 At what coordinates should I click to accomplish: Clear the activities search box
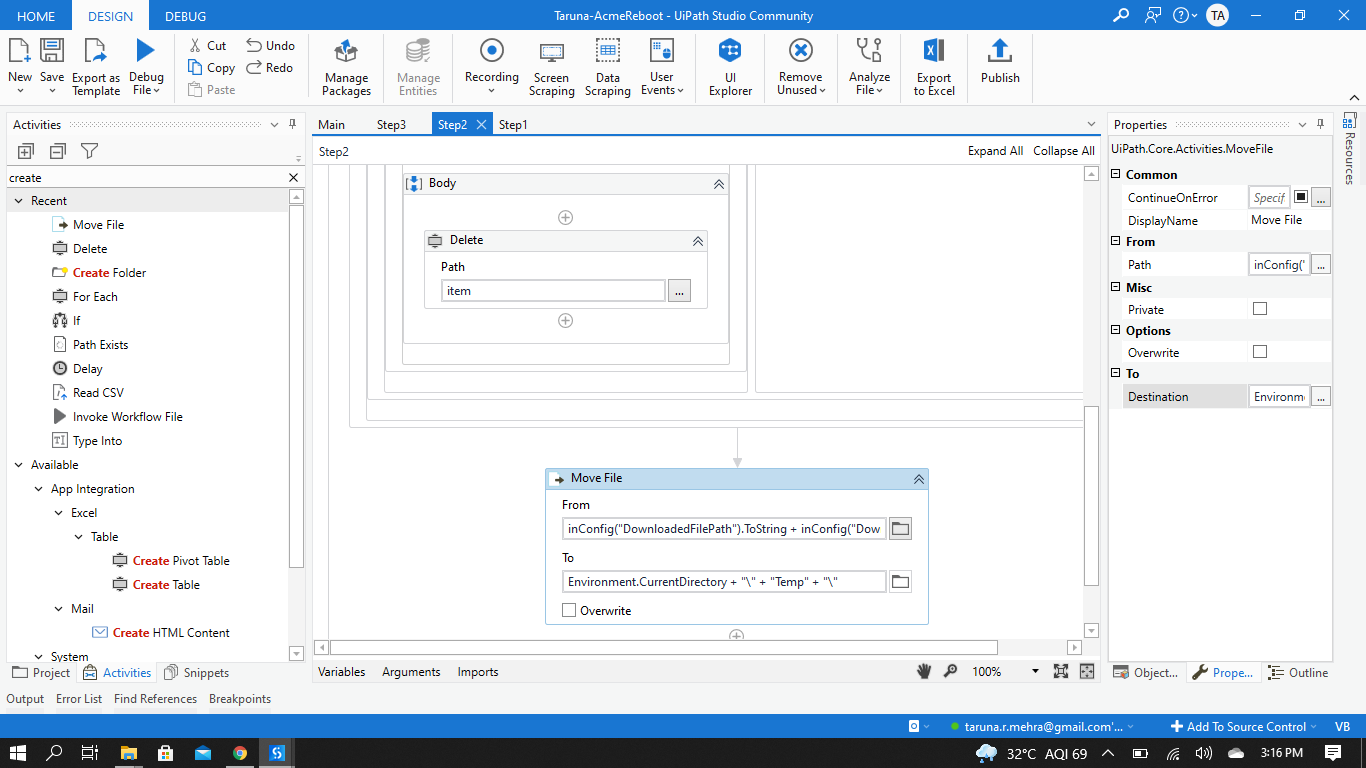click(293, 178)
